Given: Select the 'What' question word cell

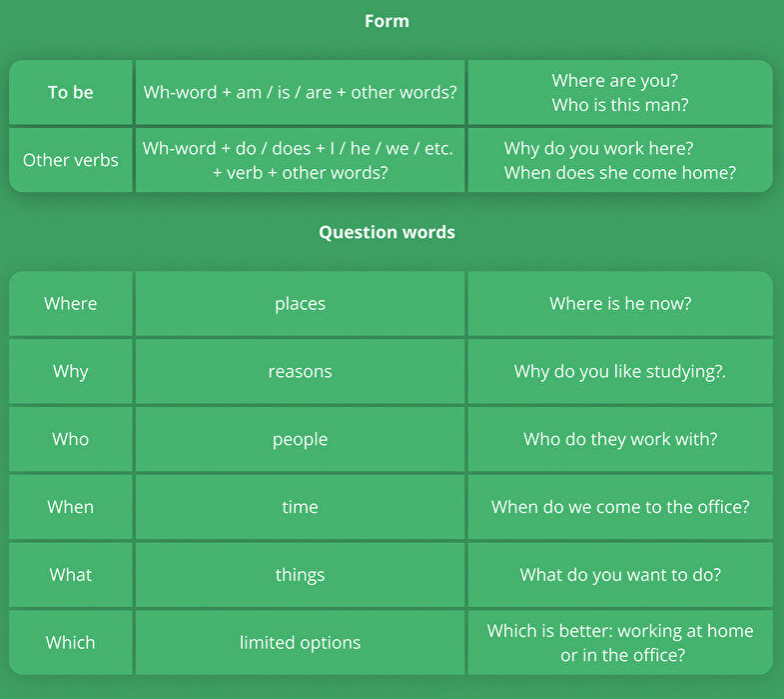Looking at the screenshot, I should coord(70,575).
